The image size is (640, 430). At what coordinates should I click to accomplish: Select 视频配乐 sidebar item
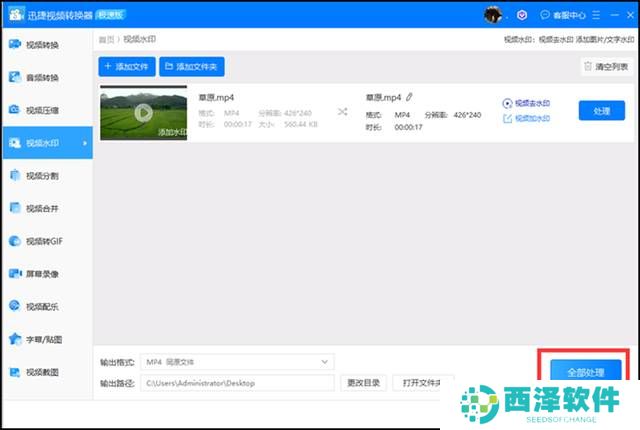[x=47, y=306]
